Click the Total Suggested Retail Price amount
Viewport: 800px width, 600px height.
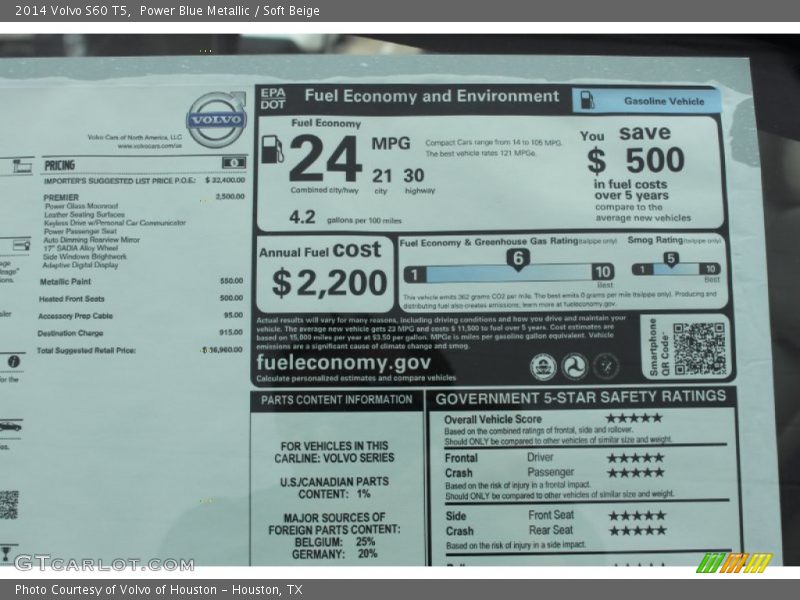tap(222, 350)
